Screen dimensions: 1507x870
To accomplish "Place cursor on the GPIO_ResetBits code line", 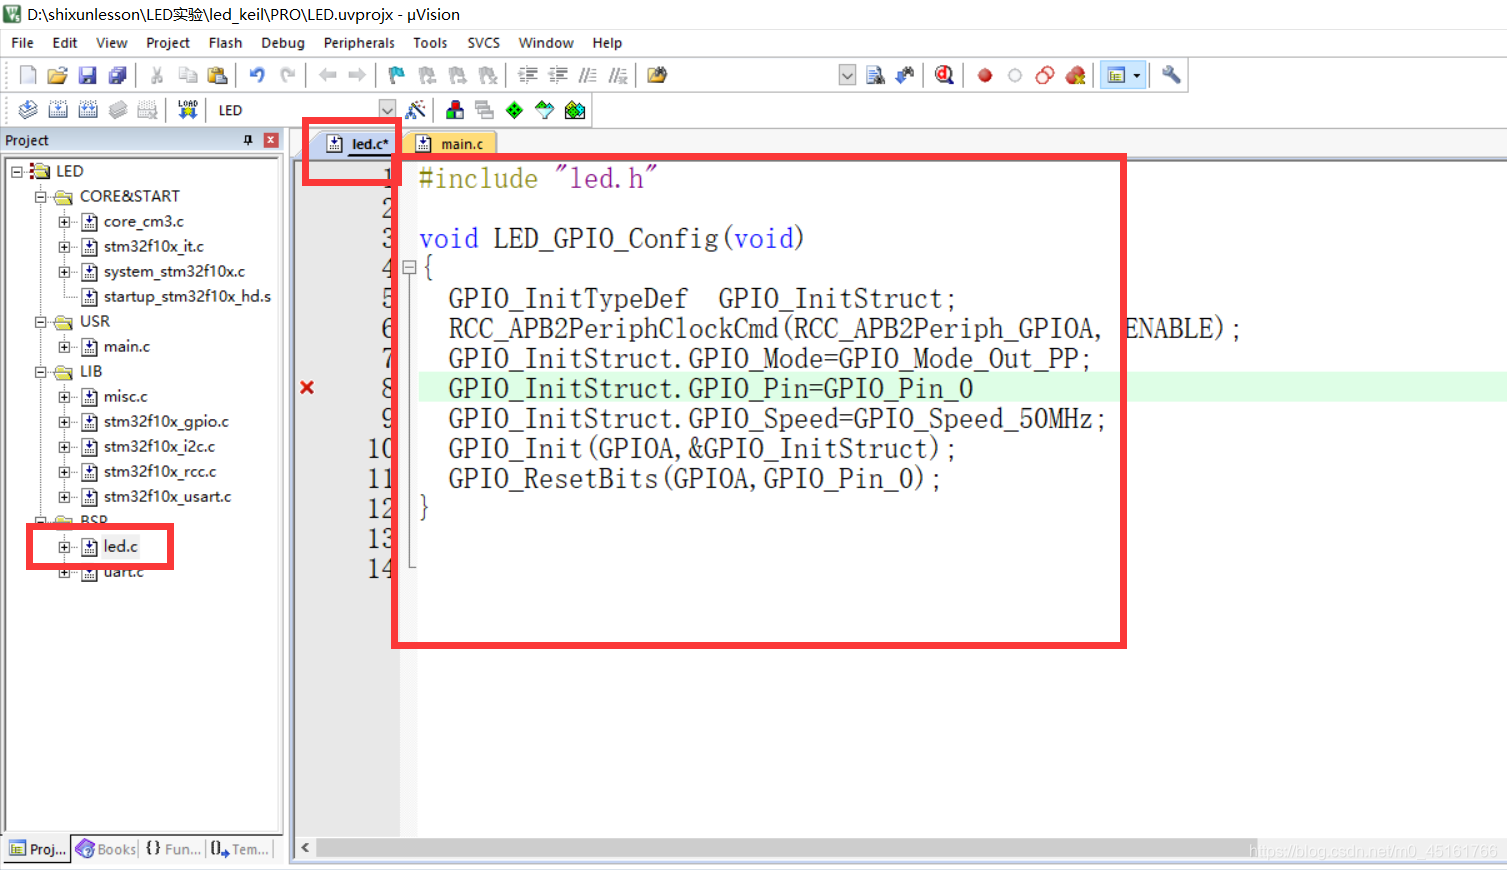I will click(694, 479).
